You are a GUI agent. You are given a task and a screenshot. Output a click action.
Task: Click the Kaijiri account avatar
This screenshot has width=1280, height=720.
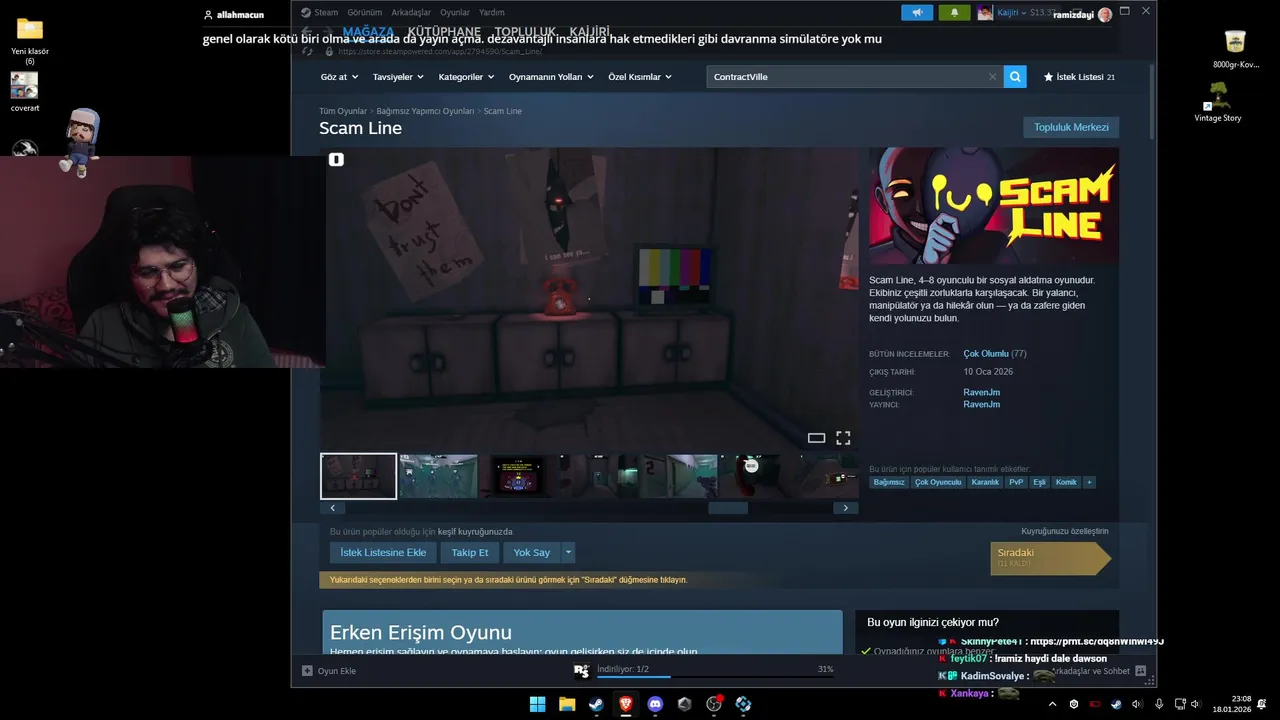tap(985, 13)
